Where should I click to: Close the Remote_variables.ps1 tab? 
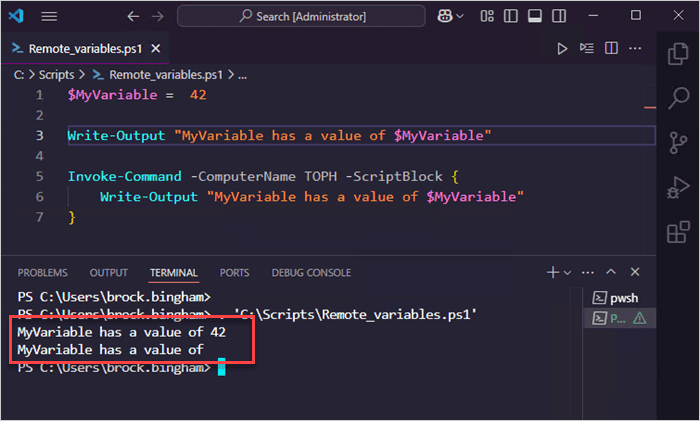pyautogui.click(x=155, y=48)
